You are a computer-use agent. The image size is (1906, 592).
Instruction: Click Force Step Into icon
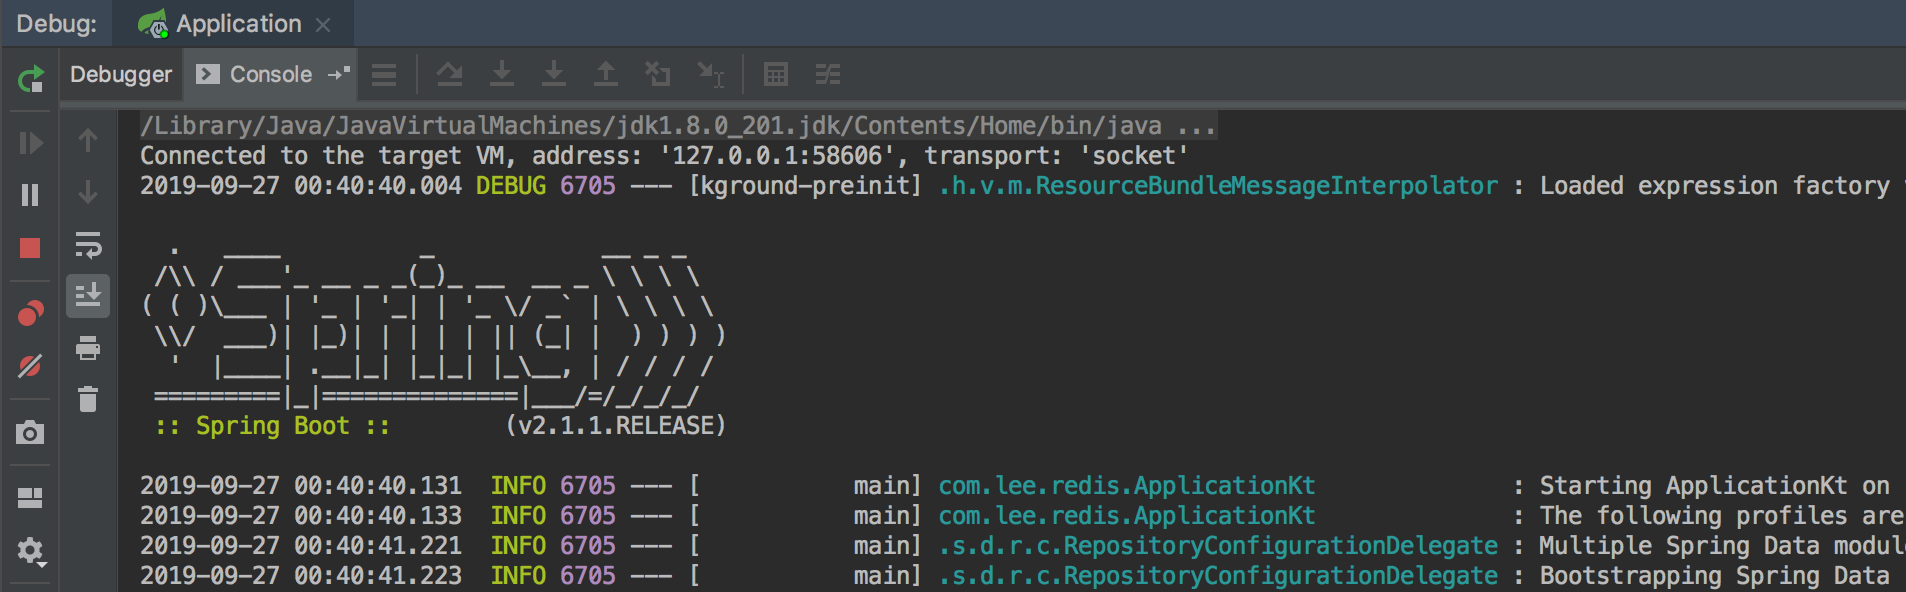coord(554,74)
